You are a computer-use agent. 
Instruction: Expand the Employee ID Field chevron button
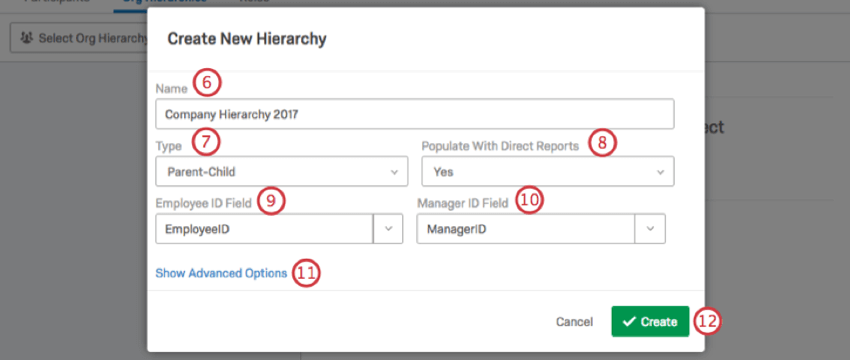pyautogui.click(x=388, y=229)
